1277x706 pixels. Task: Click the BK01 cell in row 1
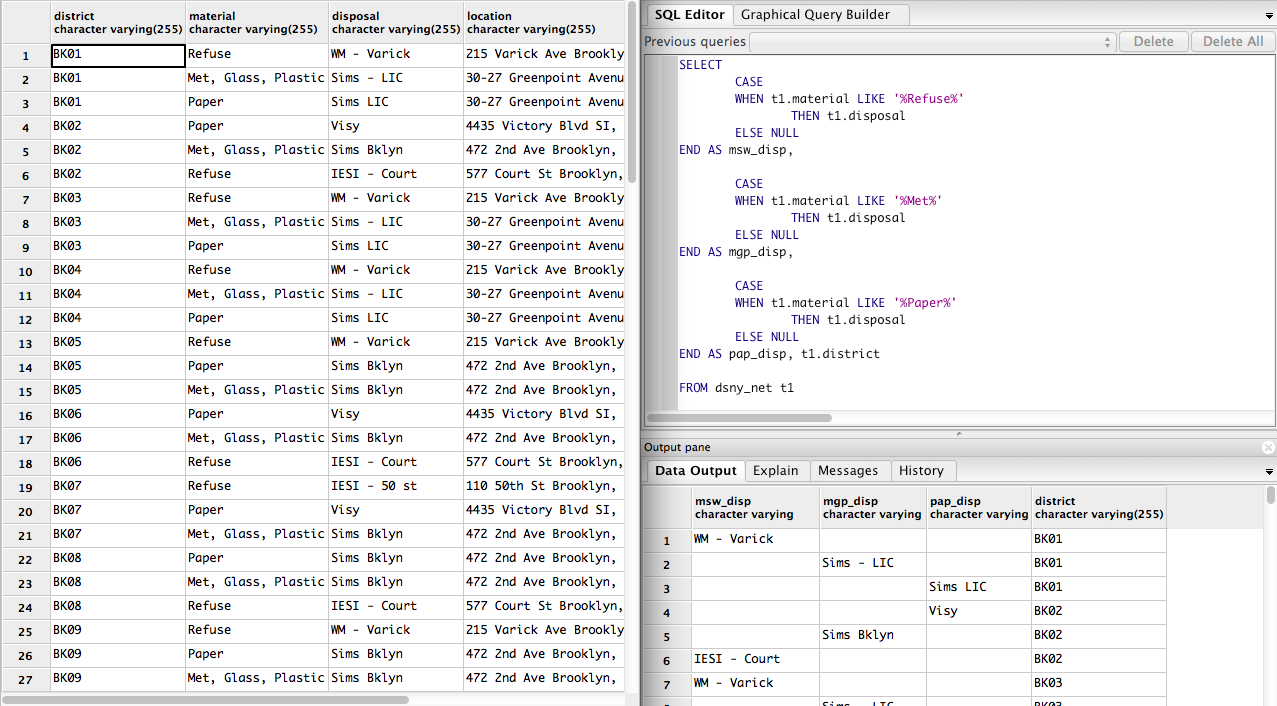(118, 55)
